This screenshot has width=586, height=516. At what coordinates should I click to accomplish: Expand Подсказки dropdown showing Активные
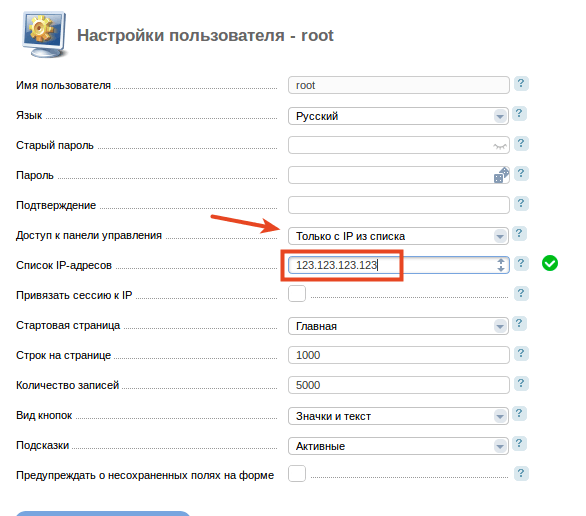(398, 446)
